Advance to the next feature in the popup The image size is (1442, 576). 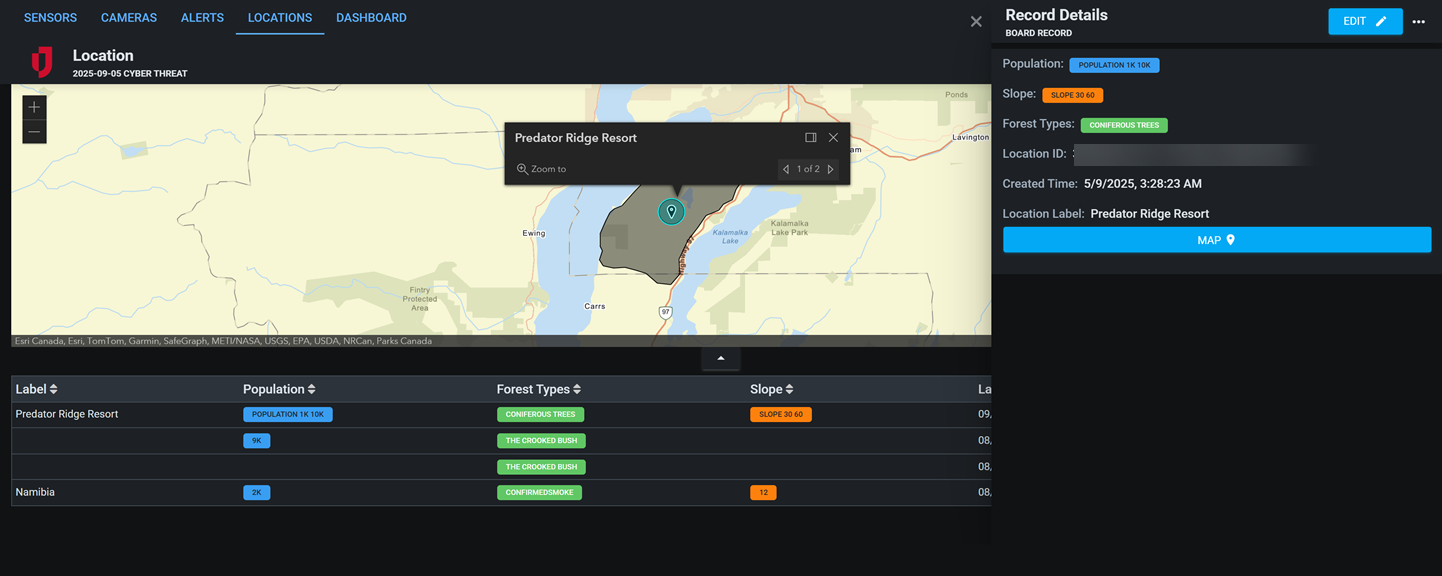[x=831, y=169]
